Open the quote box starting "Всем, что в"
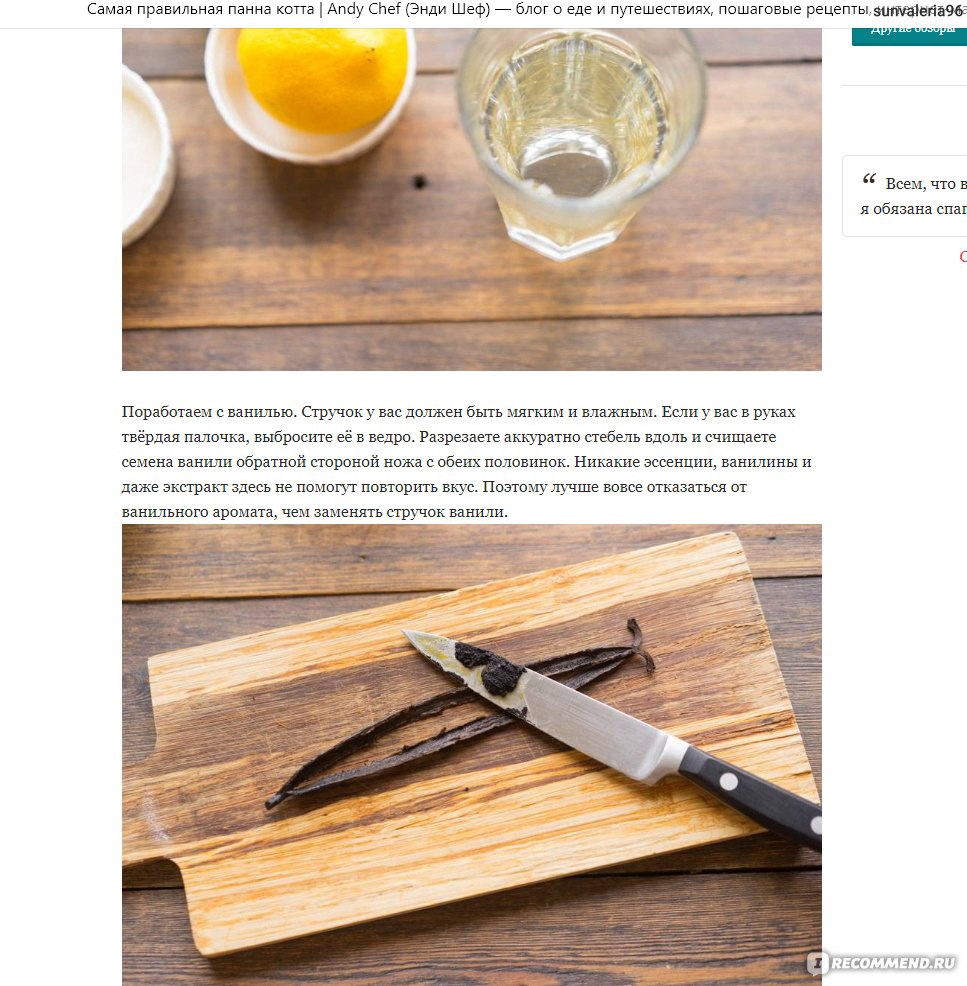Viewport: 967px width, 986px height. (905, 196)
